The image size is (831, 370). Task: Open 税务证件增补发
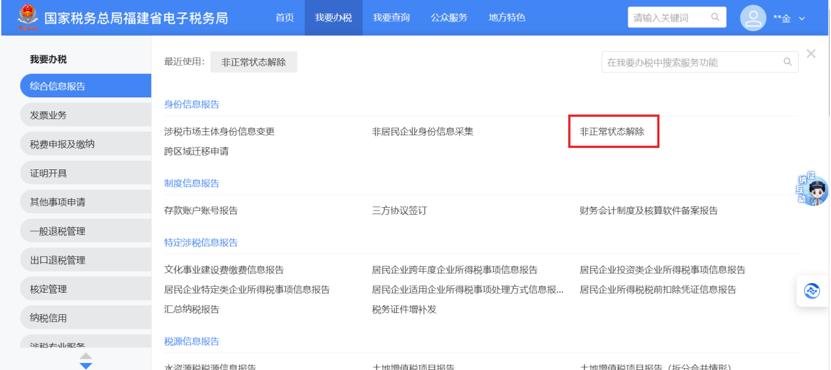click(x=404, y=310)
